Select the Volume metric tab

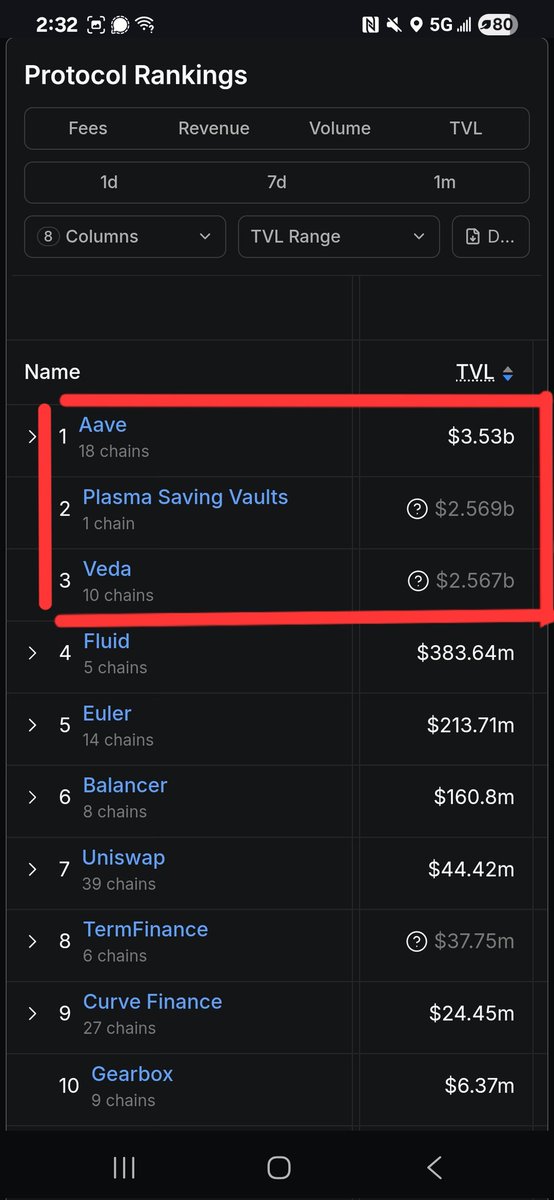(340, 128)
